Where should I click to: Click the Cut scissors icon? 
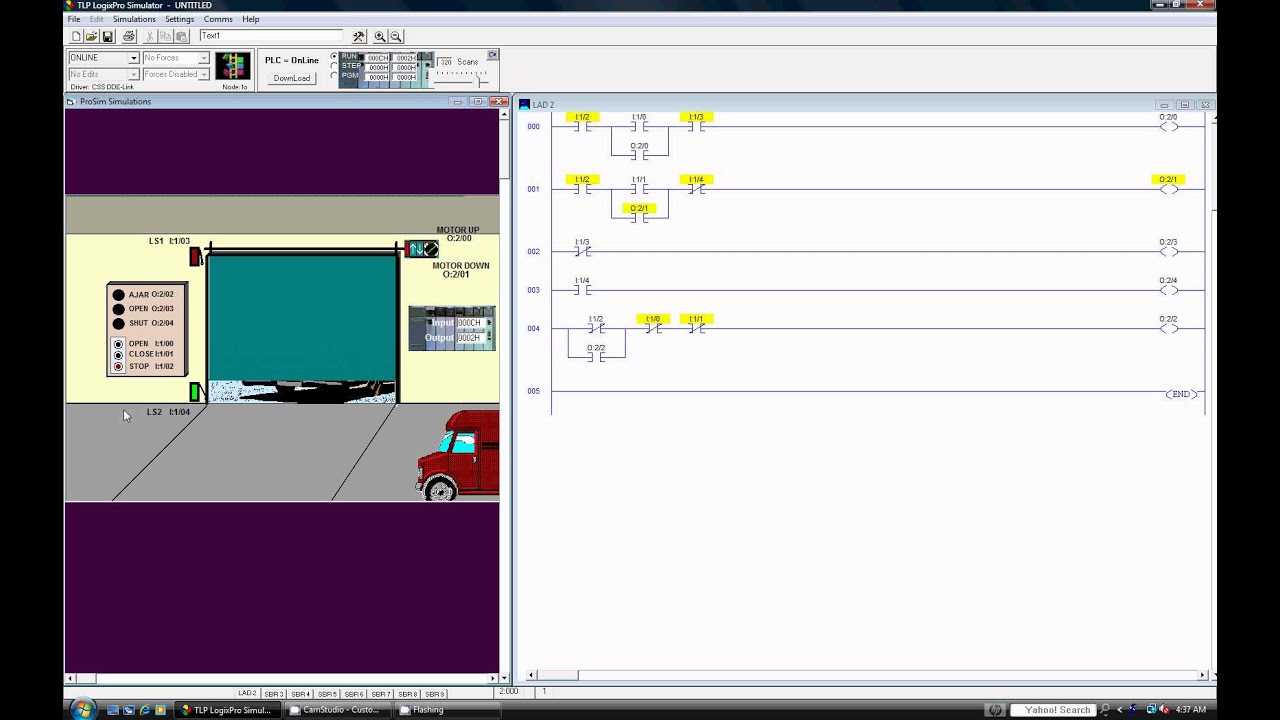[151, 36]
